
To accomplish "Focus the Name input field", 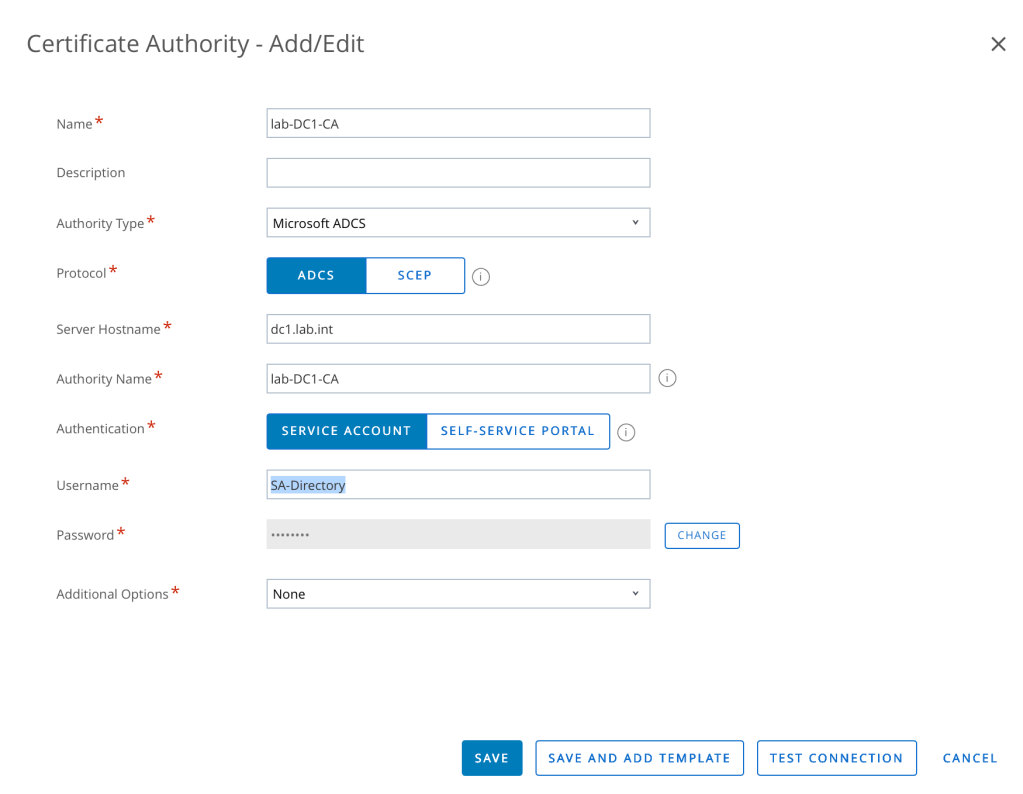I will [x=458, y=123].
